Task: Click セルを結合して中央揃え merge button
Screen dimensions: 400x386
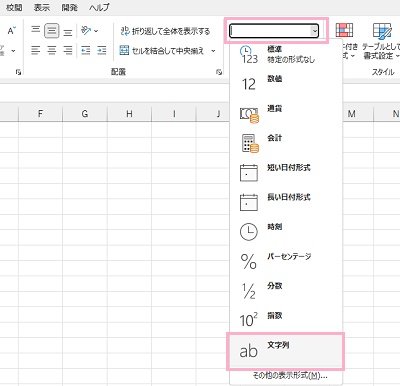Action: [162, 51]
